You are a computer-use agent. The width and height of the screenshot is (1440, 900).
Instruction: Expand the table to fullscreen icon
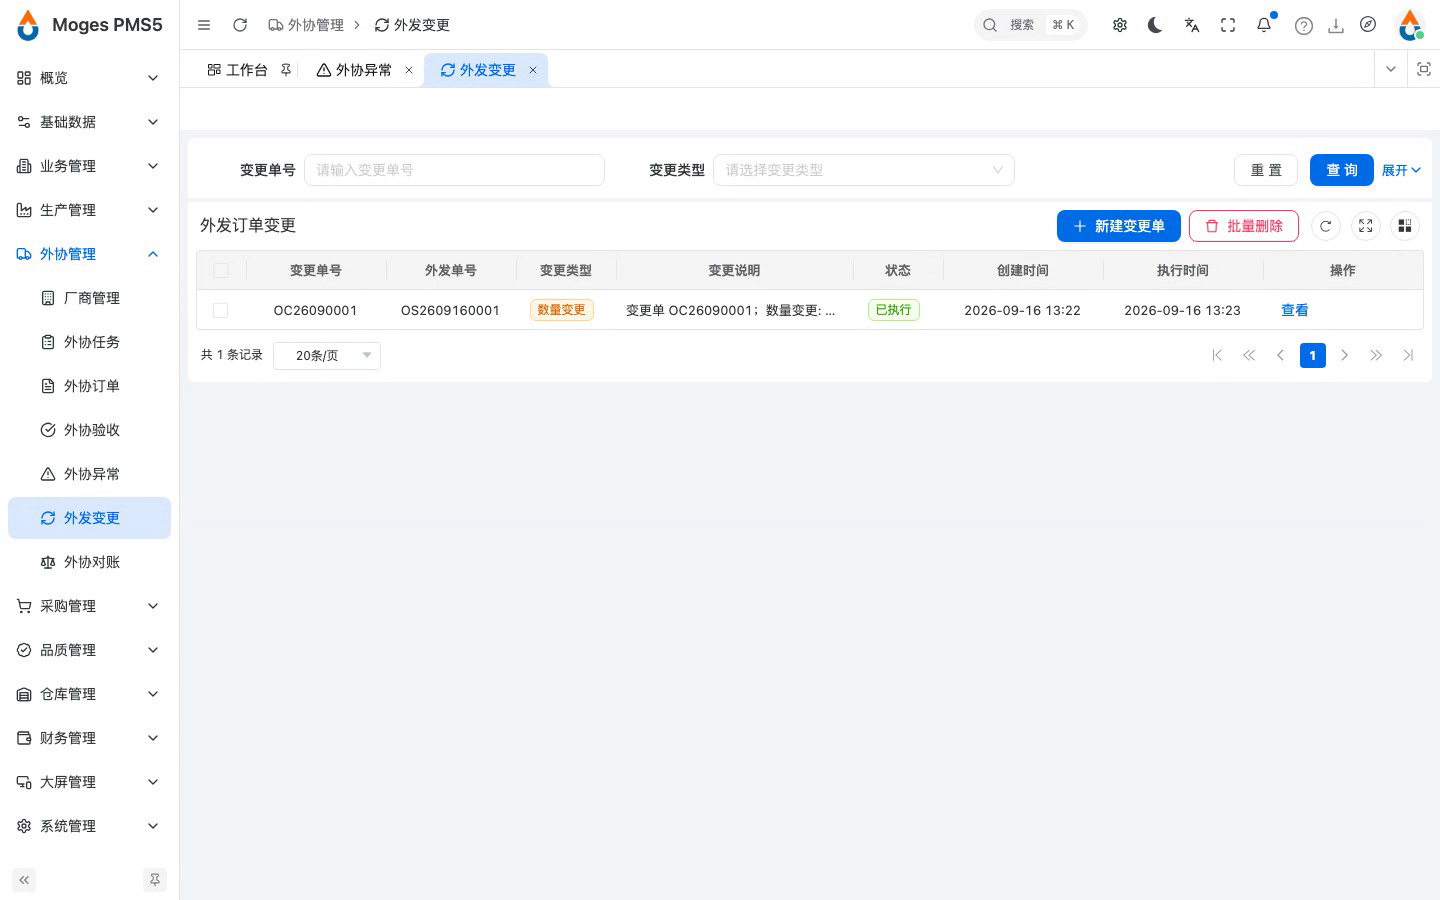[1366, 226]
